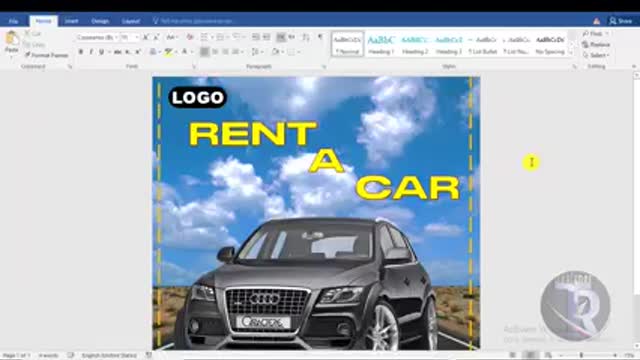
Task: Click the Numbering list icon
Action: click(220, 38)
